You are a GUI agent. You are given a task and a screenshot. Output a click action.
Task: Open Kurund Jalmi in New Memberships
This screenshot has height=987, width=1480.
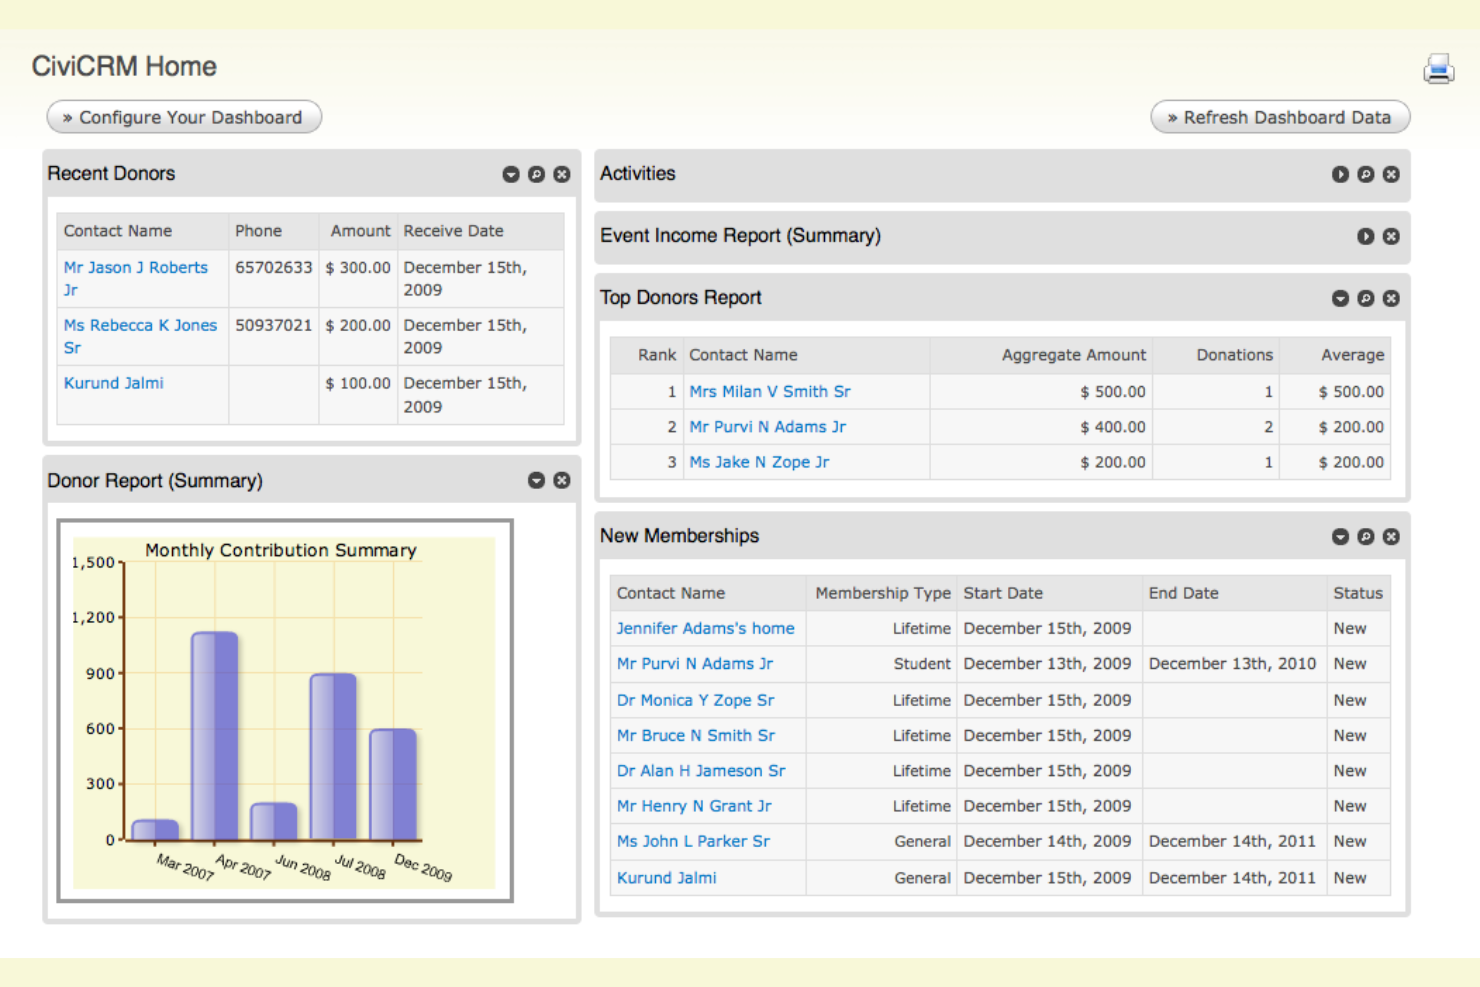click(x=666, y=878)
